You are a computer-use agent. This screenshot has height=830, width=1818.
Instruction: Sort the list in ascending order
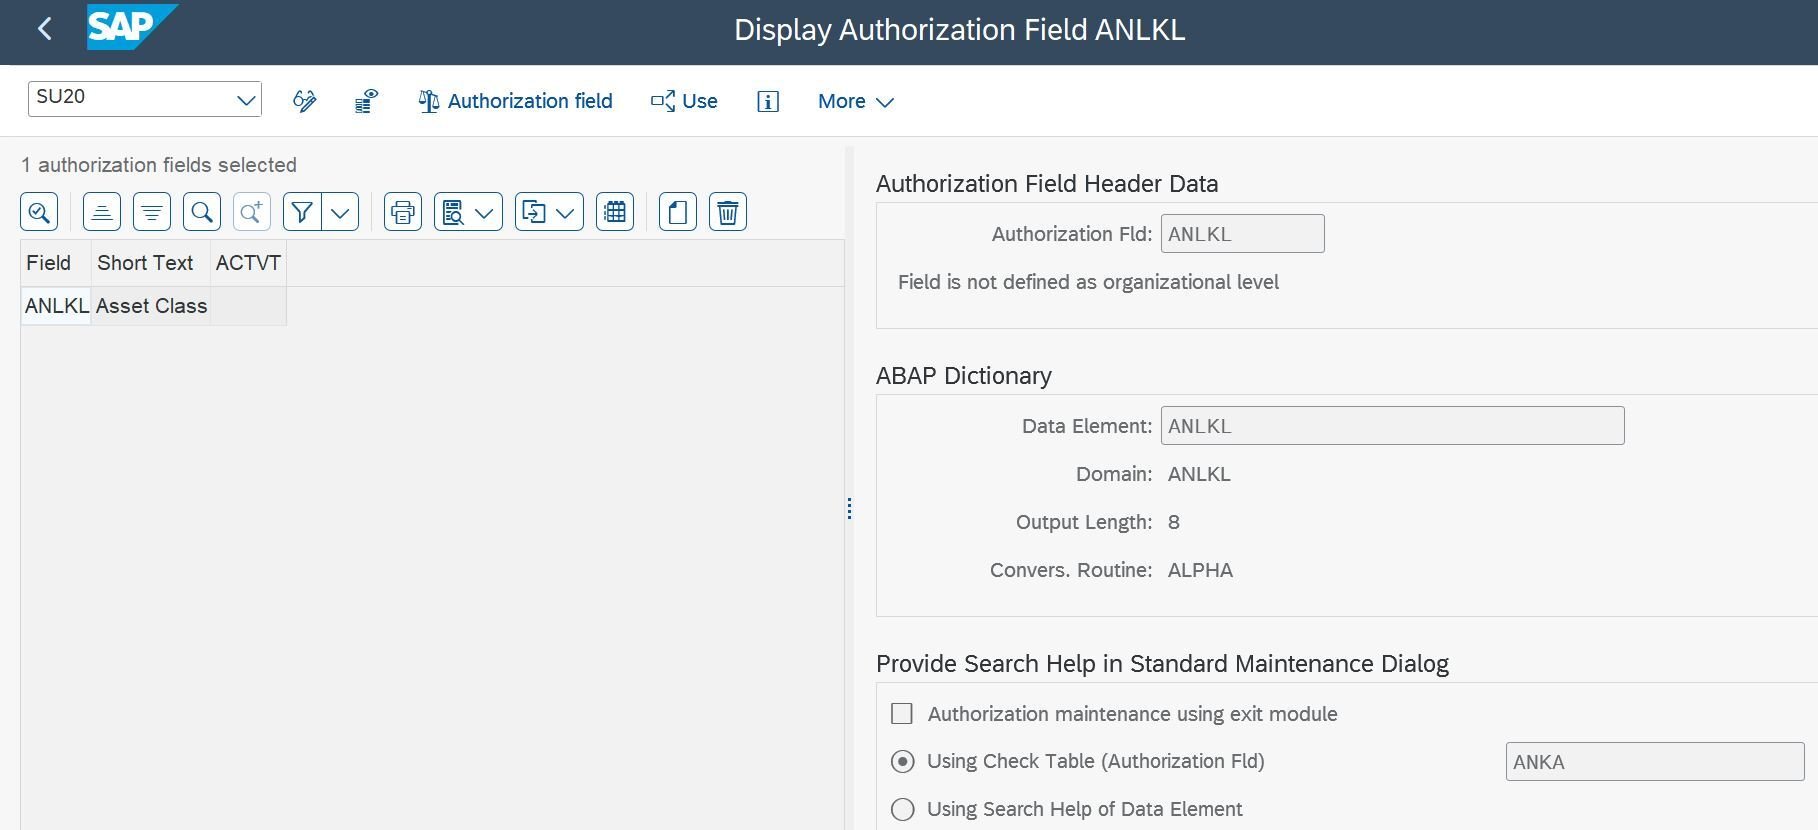pyautogui.click(x=101, y=212)
